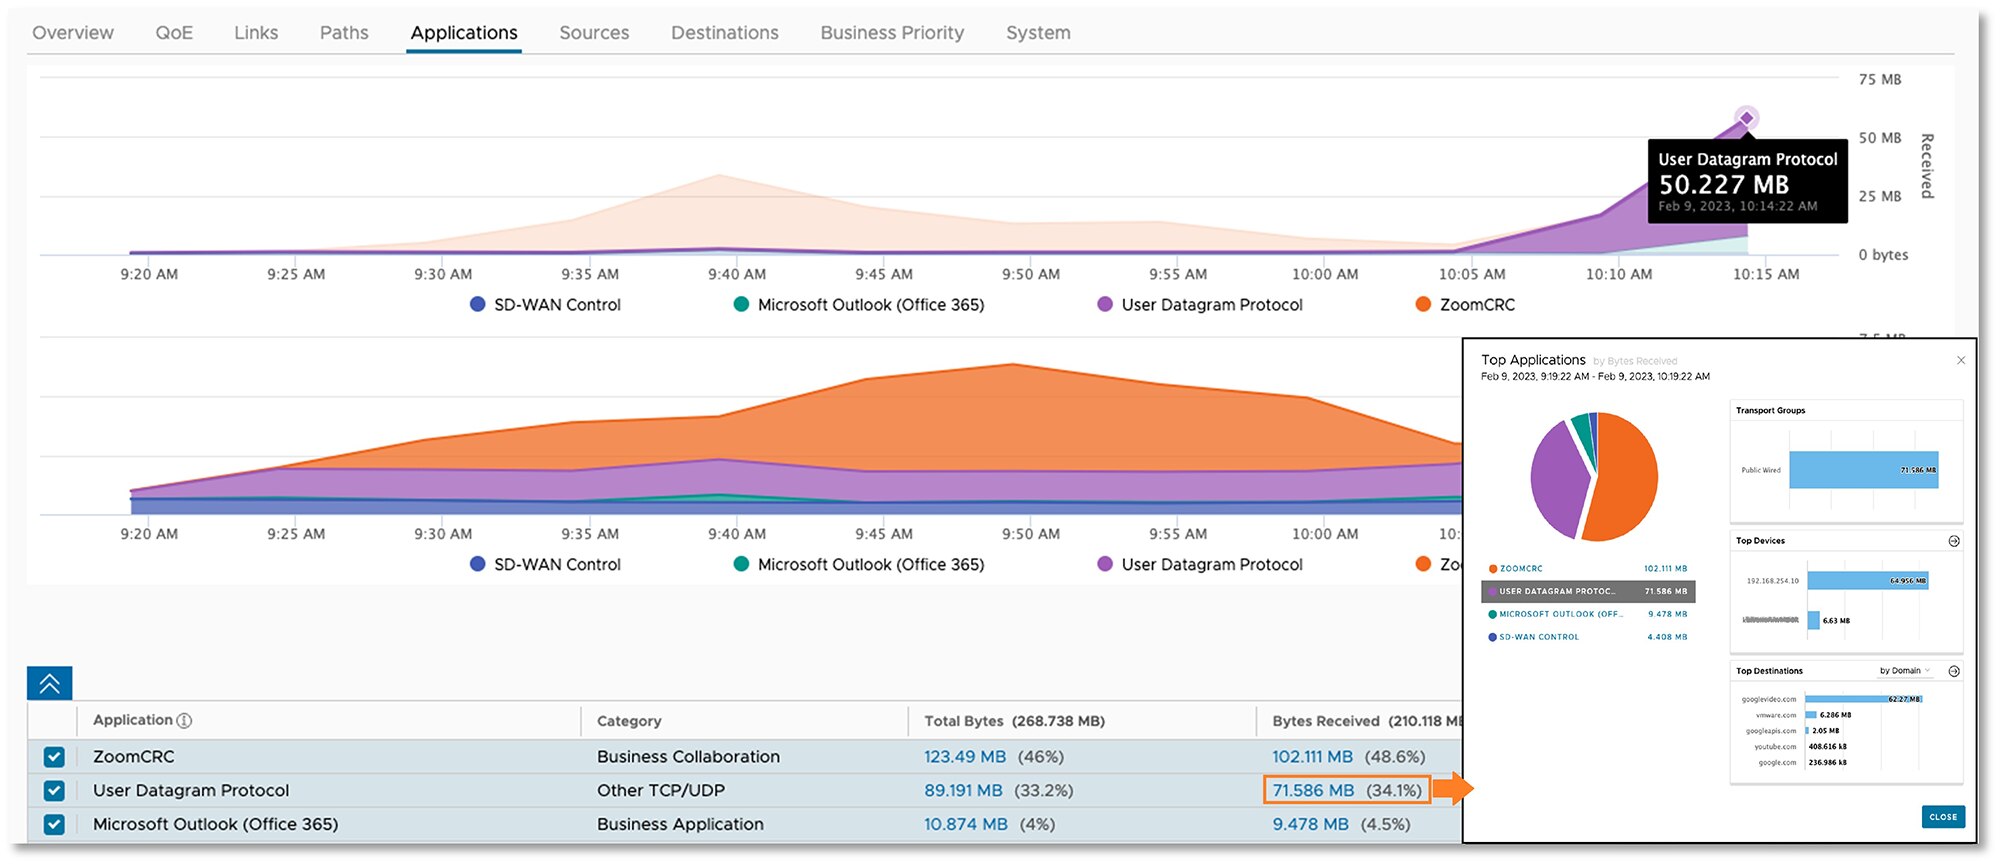Click the orange ZoomCRC pie slice
Viewport: 2000px width, 864px height.
(x=1625, y=480)
